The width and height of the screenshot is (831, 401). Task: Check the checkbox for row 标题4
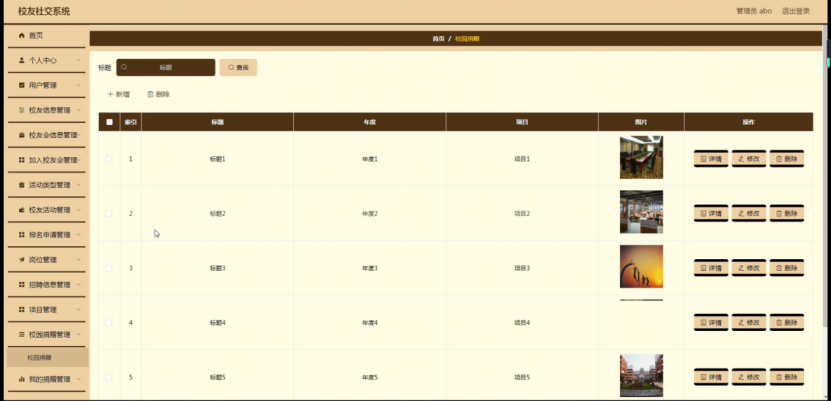coord(109,323)
